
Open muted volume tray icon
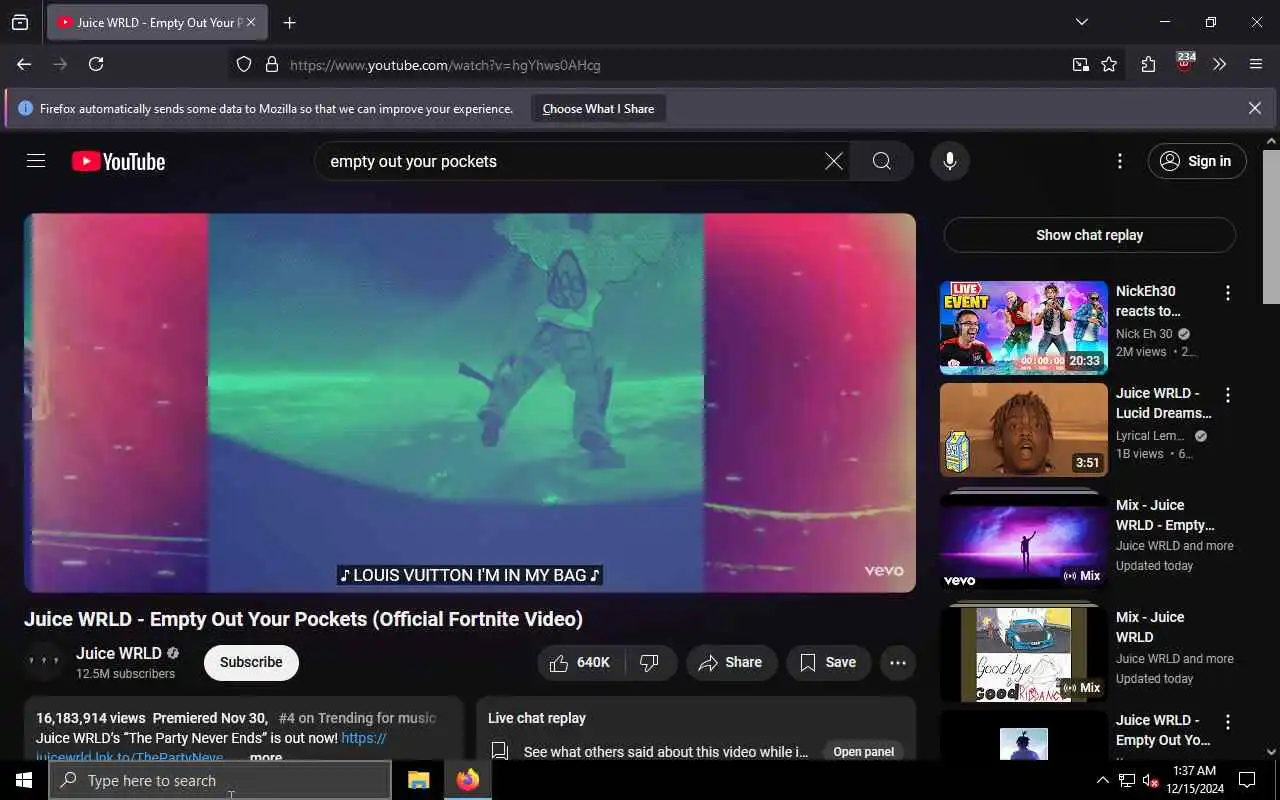[x=1150, y=781]
